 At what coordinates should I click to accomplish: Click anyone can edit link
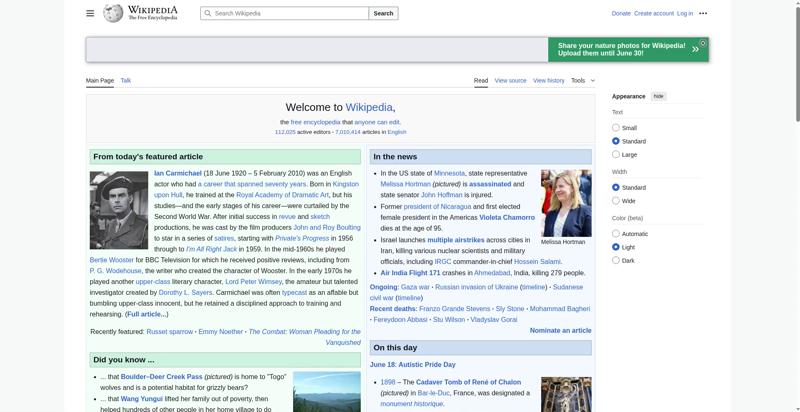pos(377,122)
